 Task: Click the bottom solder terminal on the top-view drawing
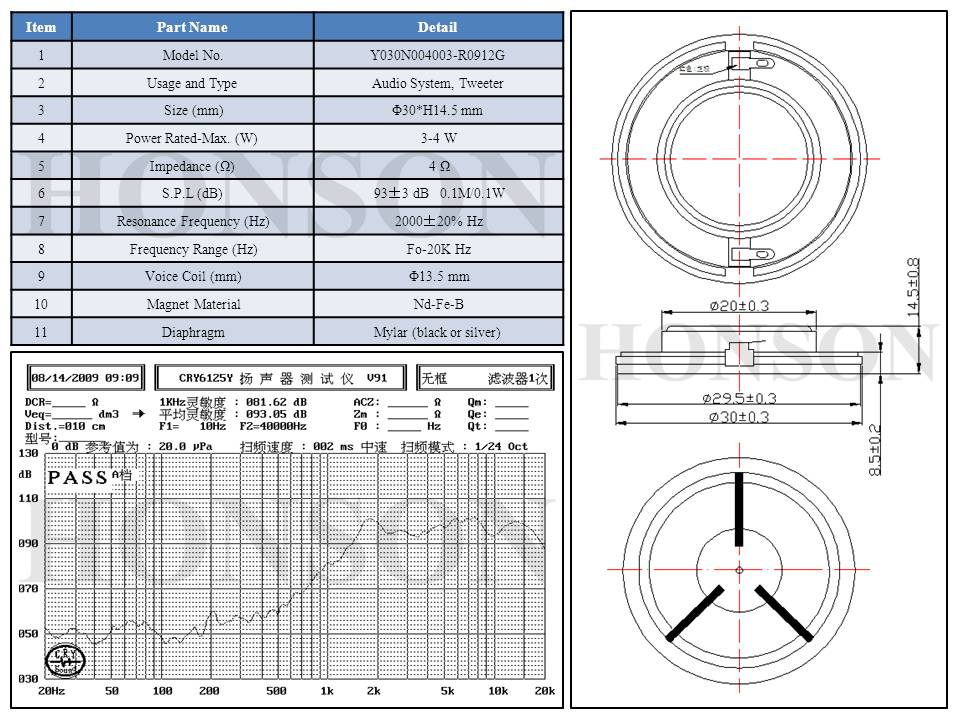pyautogui.click(x=742, y=257)
